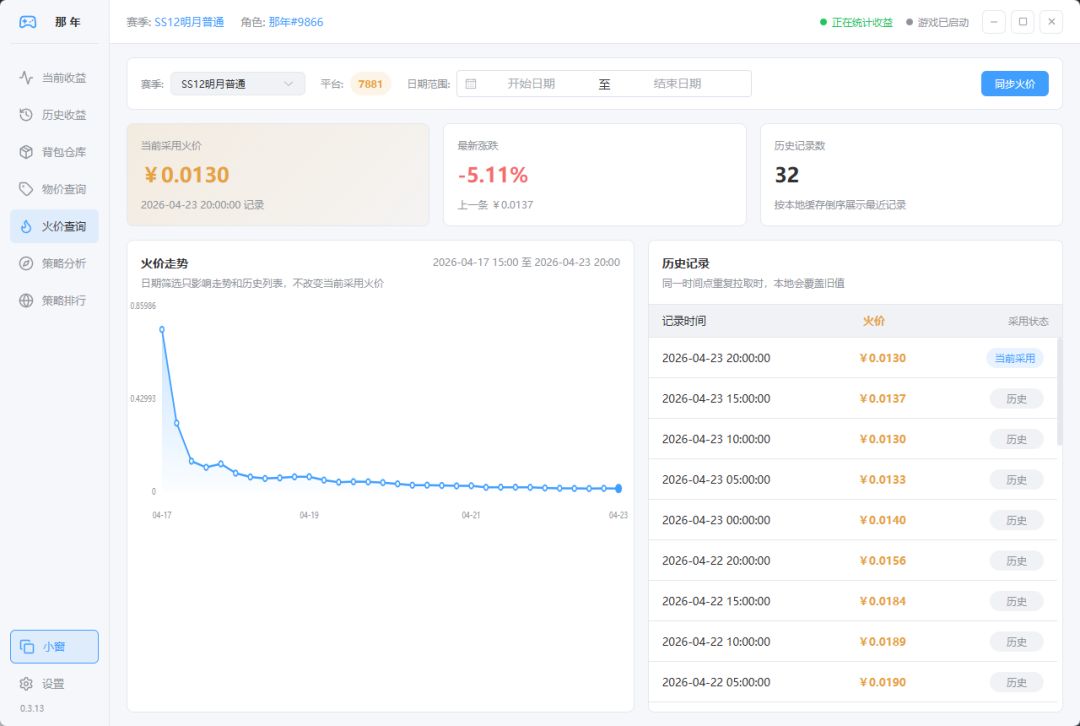The width and height of the screenshot is (1080, 726).
Task: Click price ¥0.0137 in history table
Action: pos(882,399)
